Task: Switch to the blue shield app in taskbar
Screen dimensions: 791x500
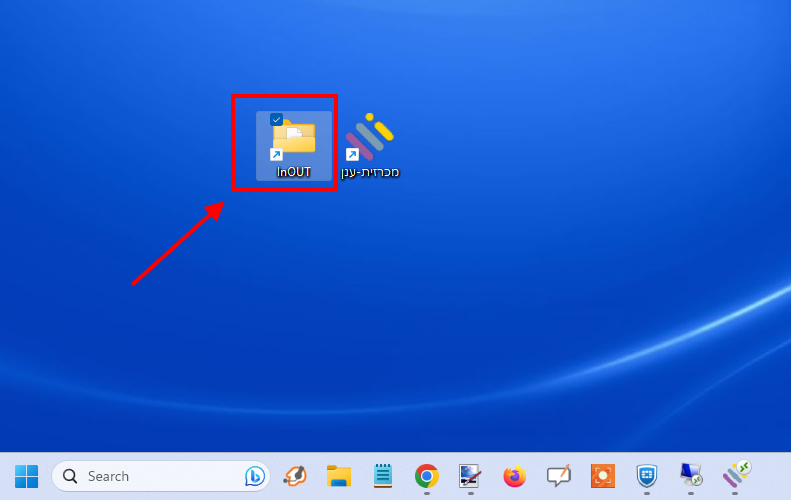Action: coord(646,476)
